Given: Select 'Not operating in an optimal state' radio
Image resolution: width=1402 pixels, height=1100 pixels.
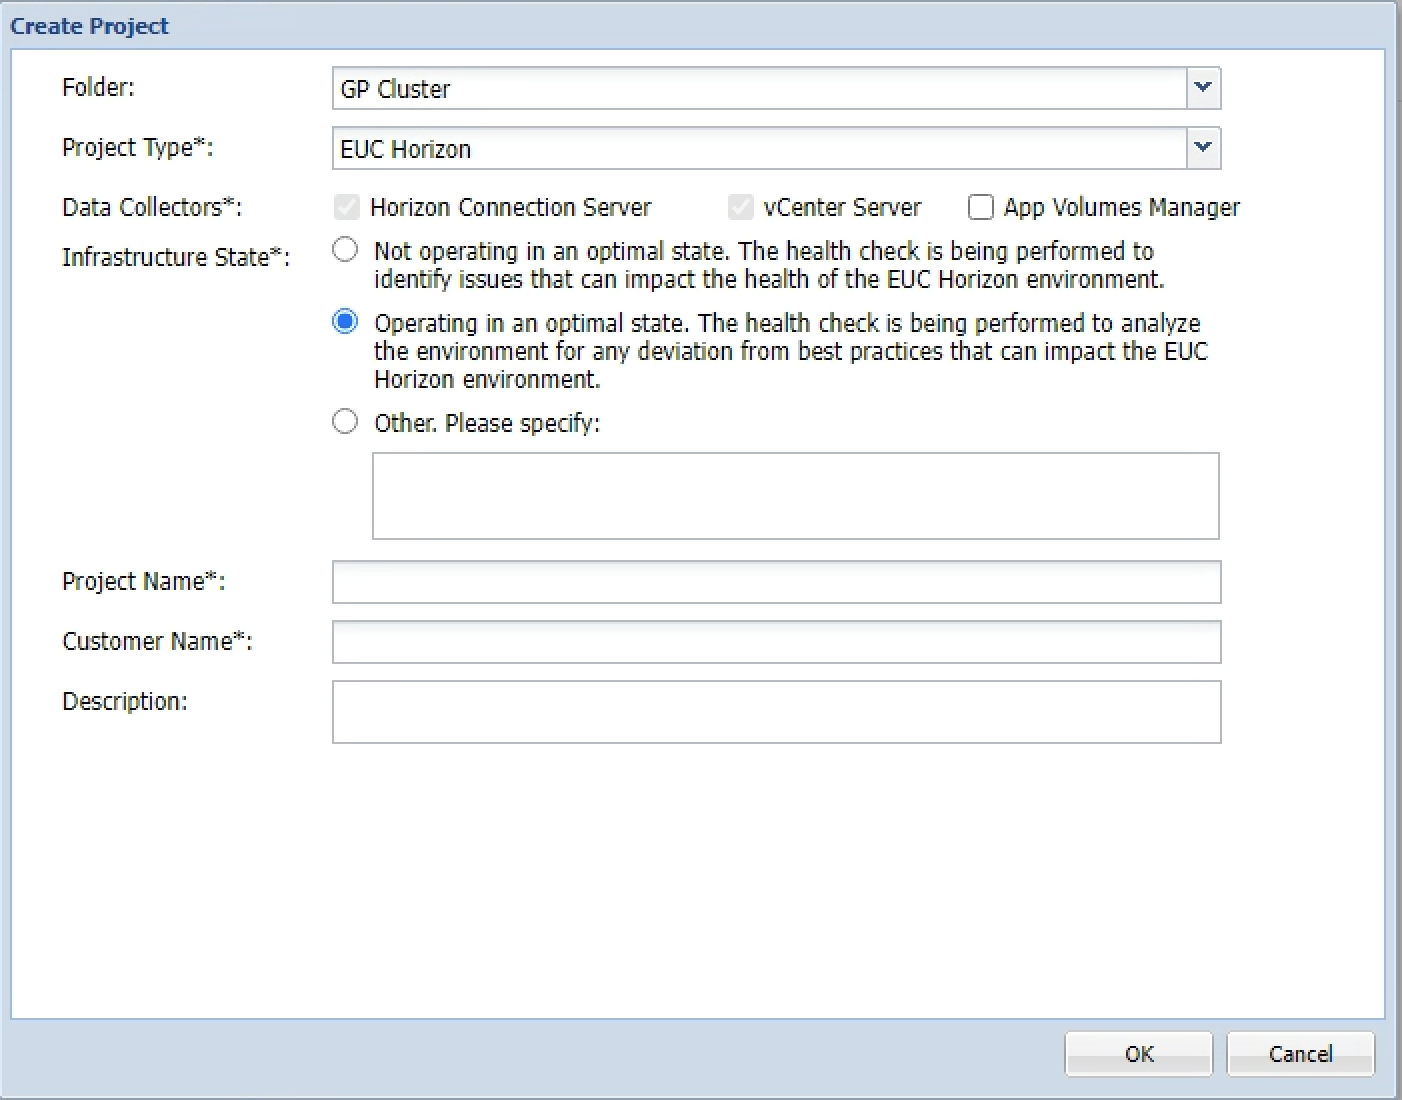Looking at the screenshot, I should 345,249.
